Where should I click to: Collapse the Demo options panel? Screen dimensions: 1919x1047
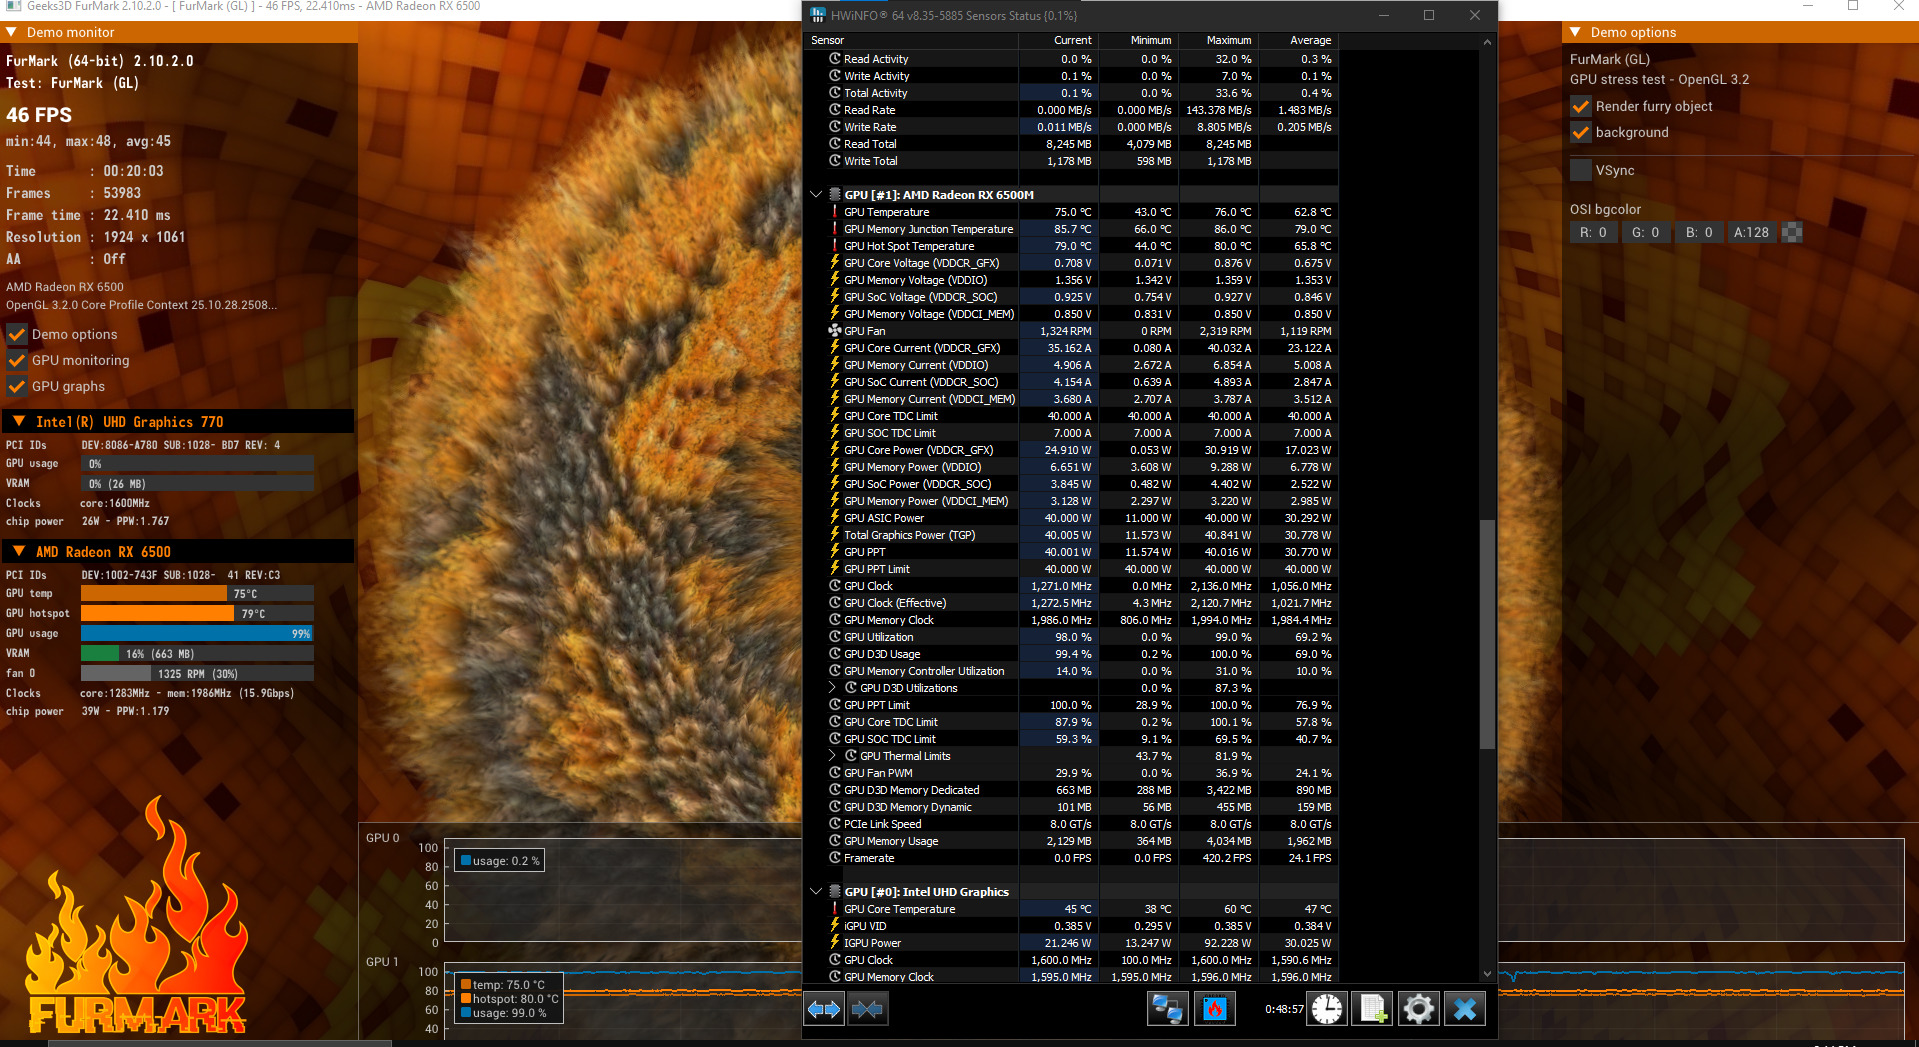pos(1575,32)
